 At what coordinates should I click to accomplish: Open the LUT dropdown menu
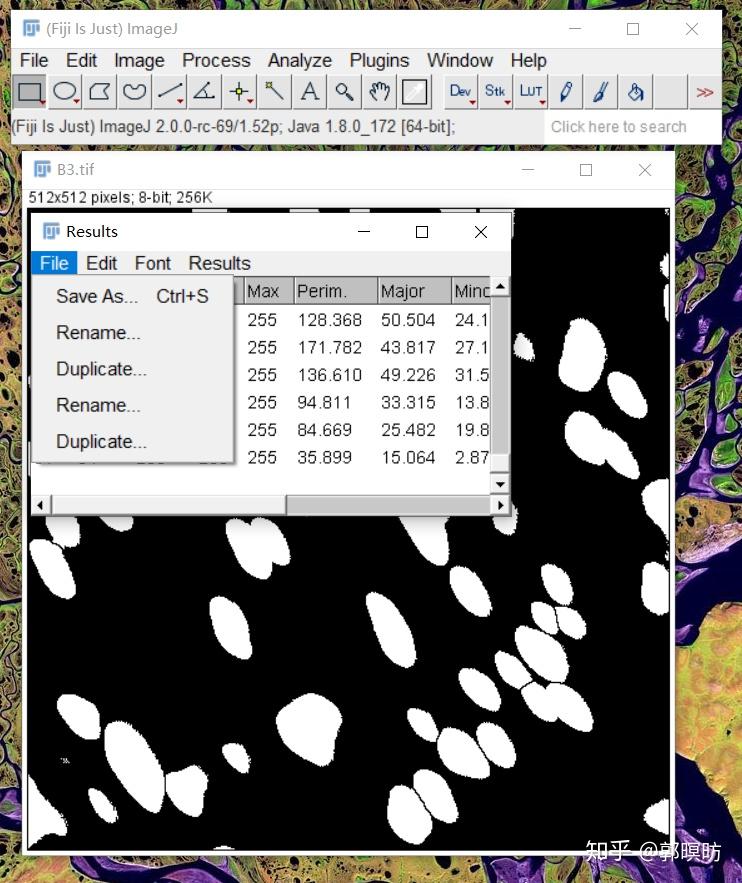pos(530,92)
